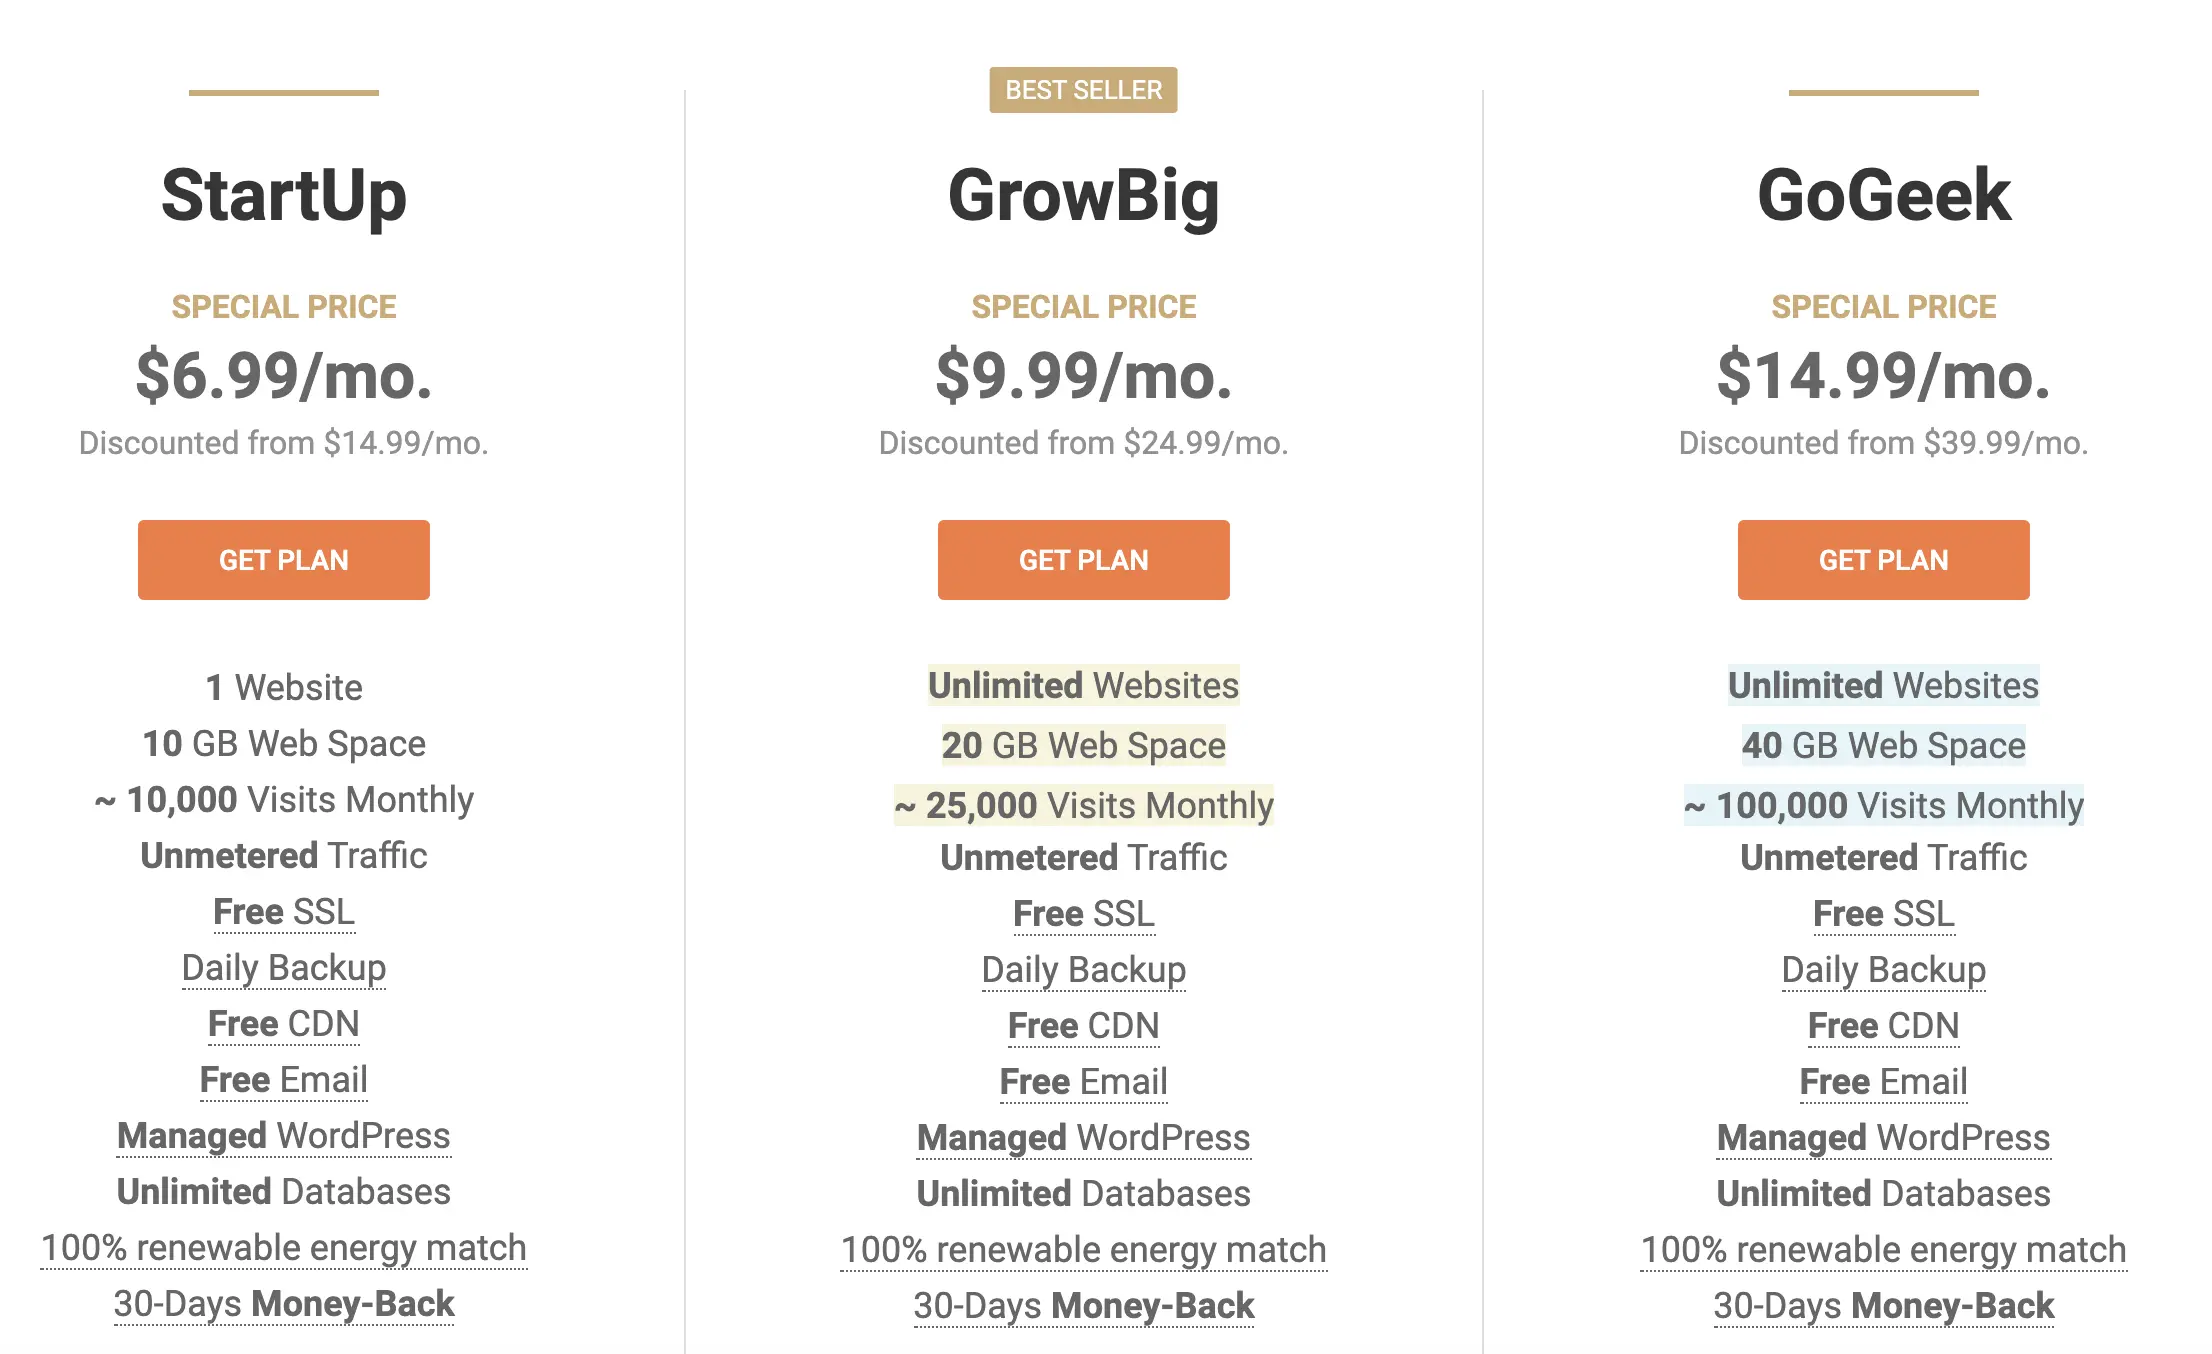
Task: Open the StartUp Free SSL tooltip link
Action: pyautogui.click(x=284, y=912)
